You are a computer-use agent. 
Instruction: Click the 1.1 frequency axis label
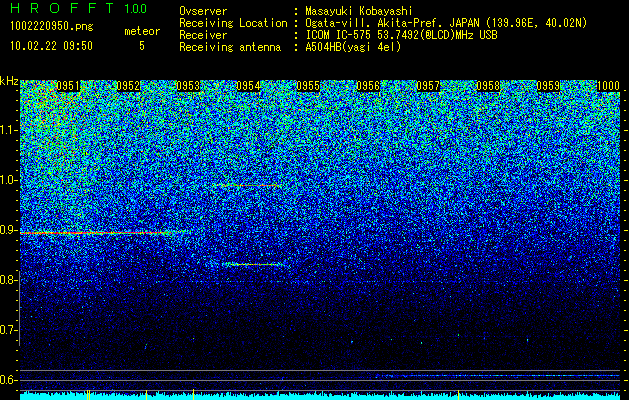(9, 130)
